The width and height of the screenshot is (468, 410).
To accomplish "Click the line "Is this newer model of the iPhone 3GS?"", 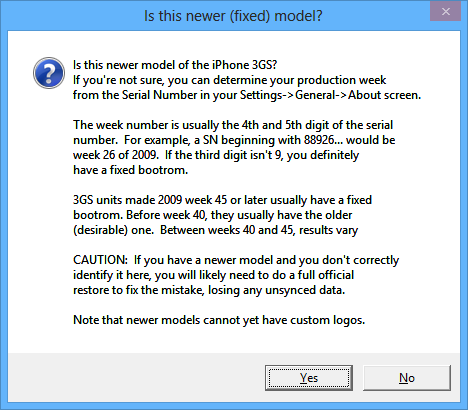I will tap(175, 65).
